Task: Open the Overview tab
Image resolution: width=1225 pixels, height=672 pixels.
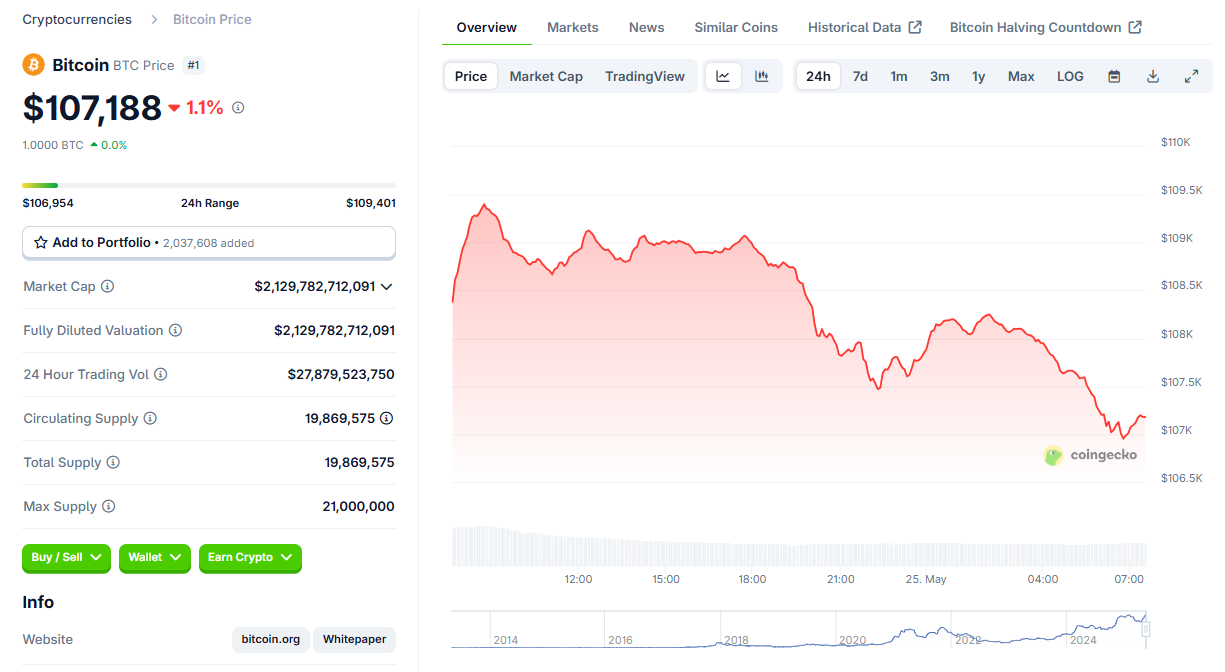Action: [487, 27]
